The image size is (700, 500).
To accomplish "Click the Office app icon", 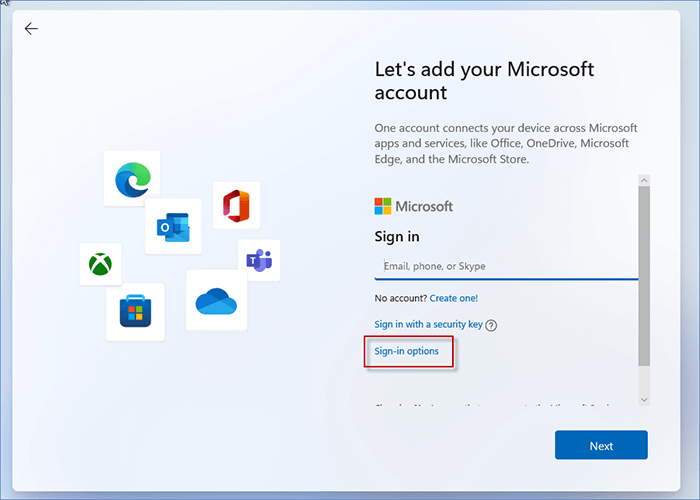I will (236, 205).
